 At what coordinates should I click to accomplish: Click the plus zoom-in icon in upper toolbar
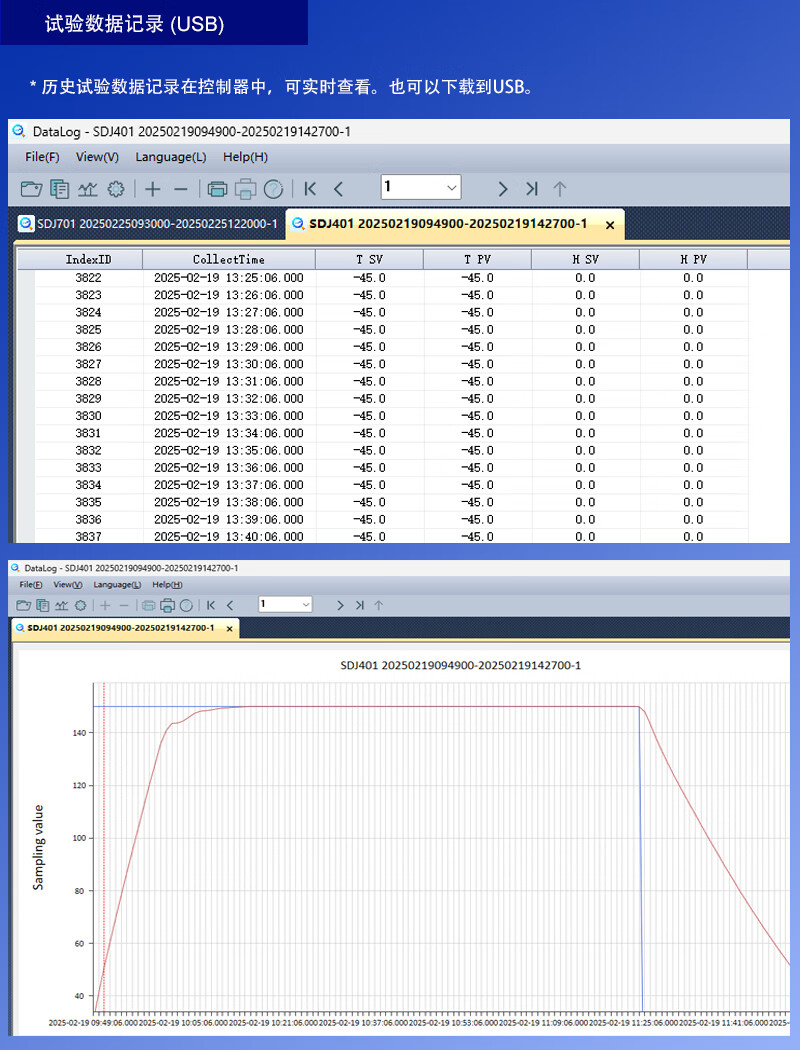click(x=153, y=189)
